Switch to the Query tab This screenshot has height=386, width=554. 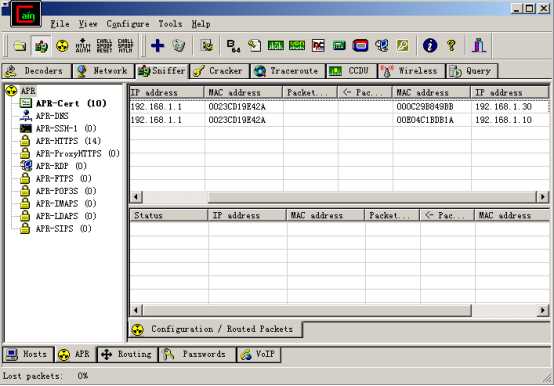click(x=472, y=71)
